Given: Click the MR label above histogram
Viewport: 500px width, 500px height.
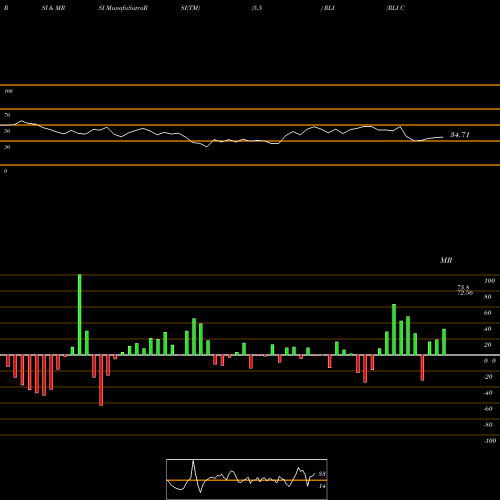Looking at the screenshot, I should coord(446,260).
